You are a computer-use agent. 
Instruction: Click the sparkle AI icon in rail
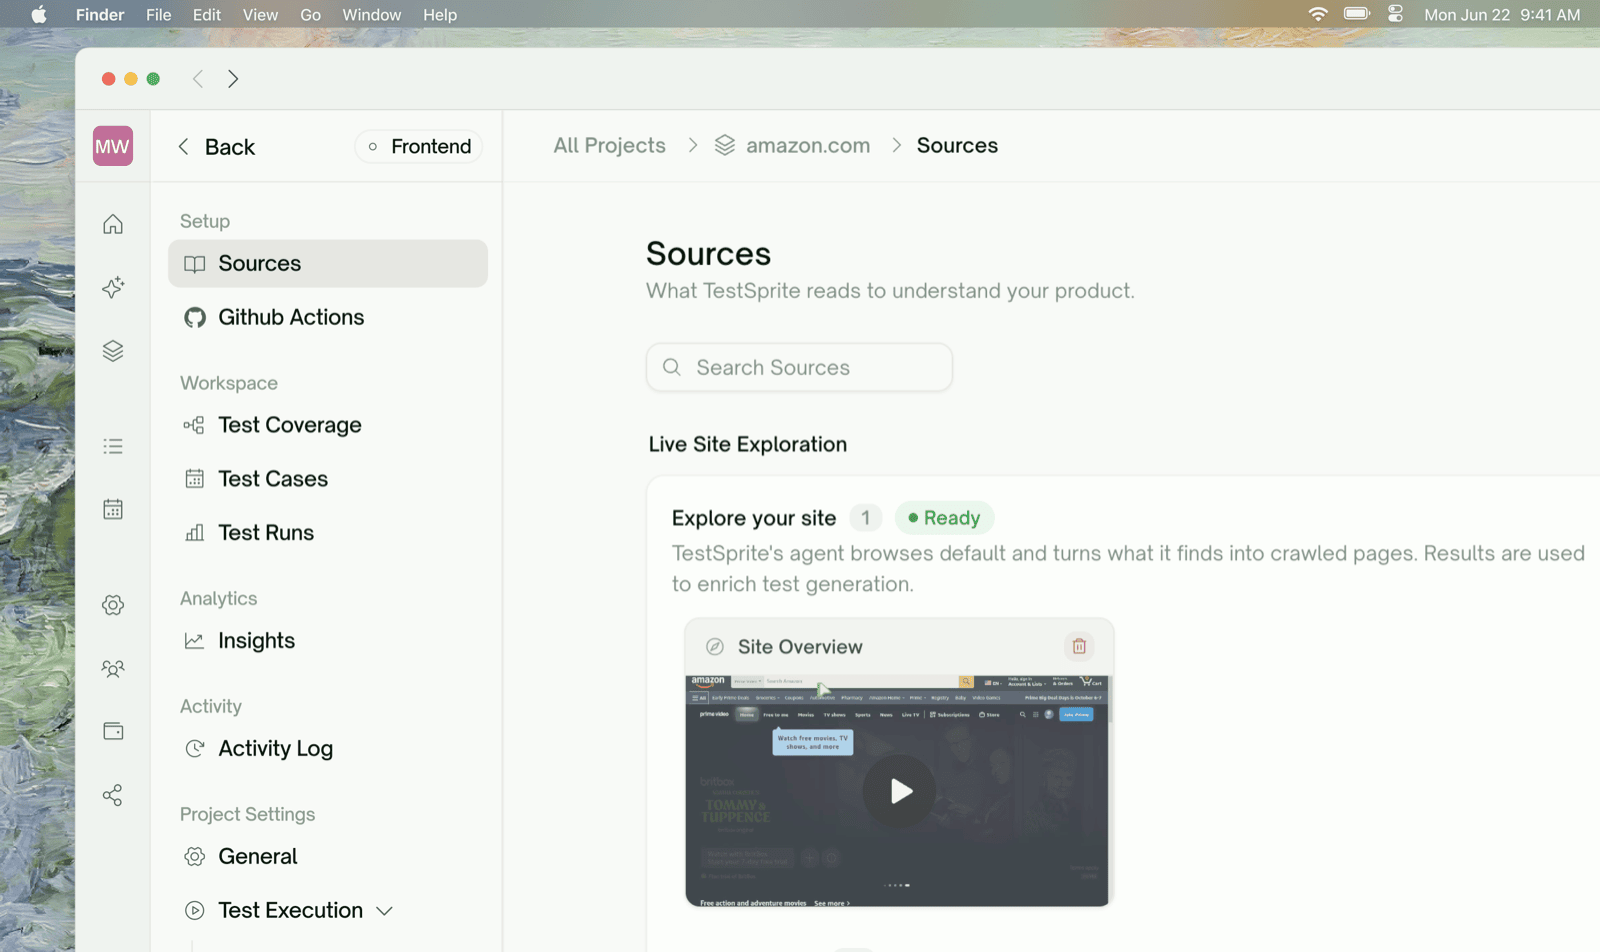tap(113, 288)
